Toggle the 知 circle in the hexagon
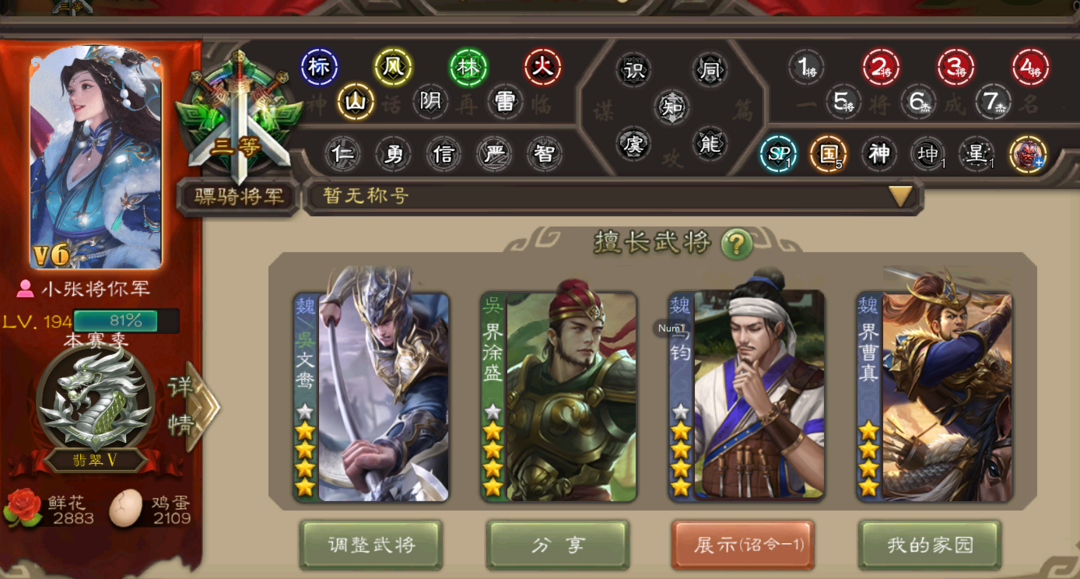 (x=672, y=107)
